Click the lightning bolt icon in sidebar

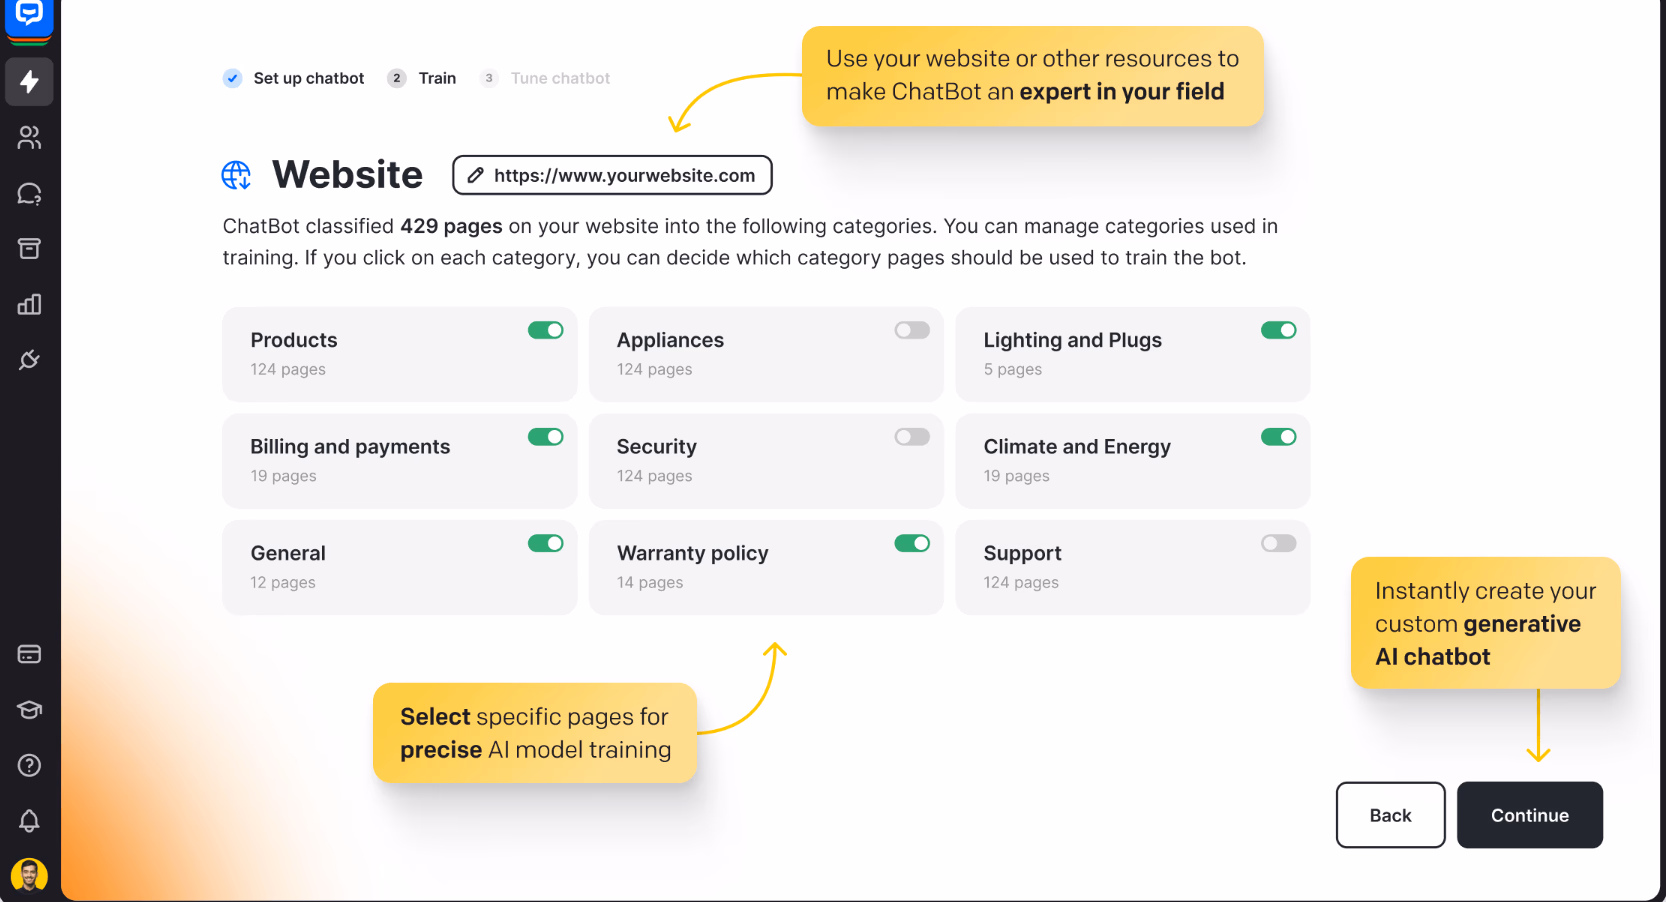[x=29, y=82]
